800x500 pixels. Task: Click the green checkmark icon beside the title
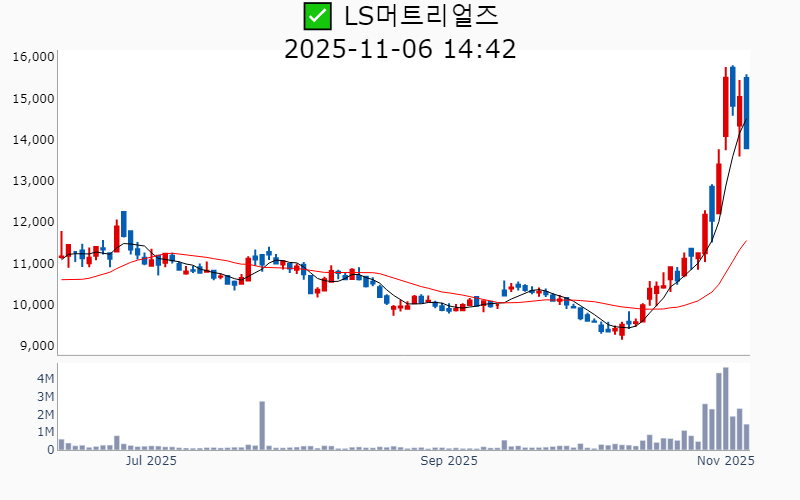coord(317,16)
